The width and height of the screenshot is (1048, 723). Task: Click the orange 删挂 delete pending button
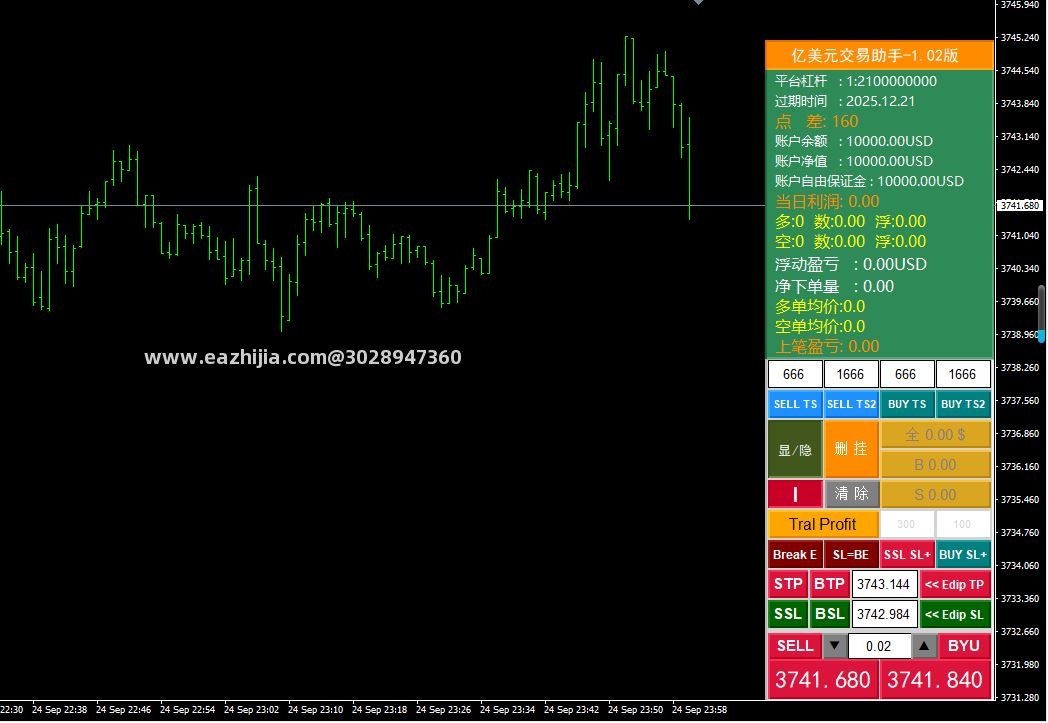click(851, 449)
